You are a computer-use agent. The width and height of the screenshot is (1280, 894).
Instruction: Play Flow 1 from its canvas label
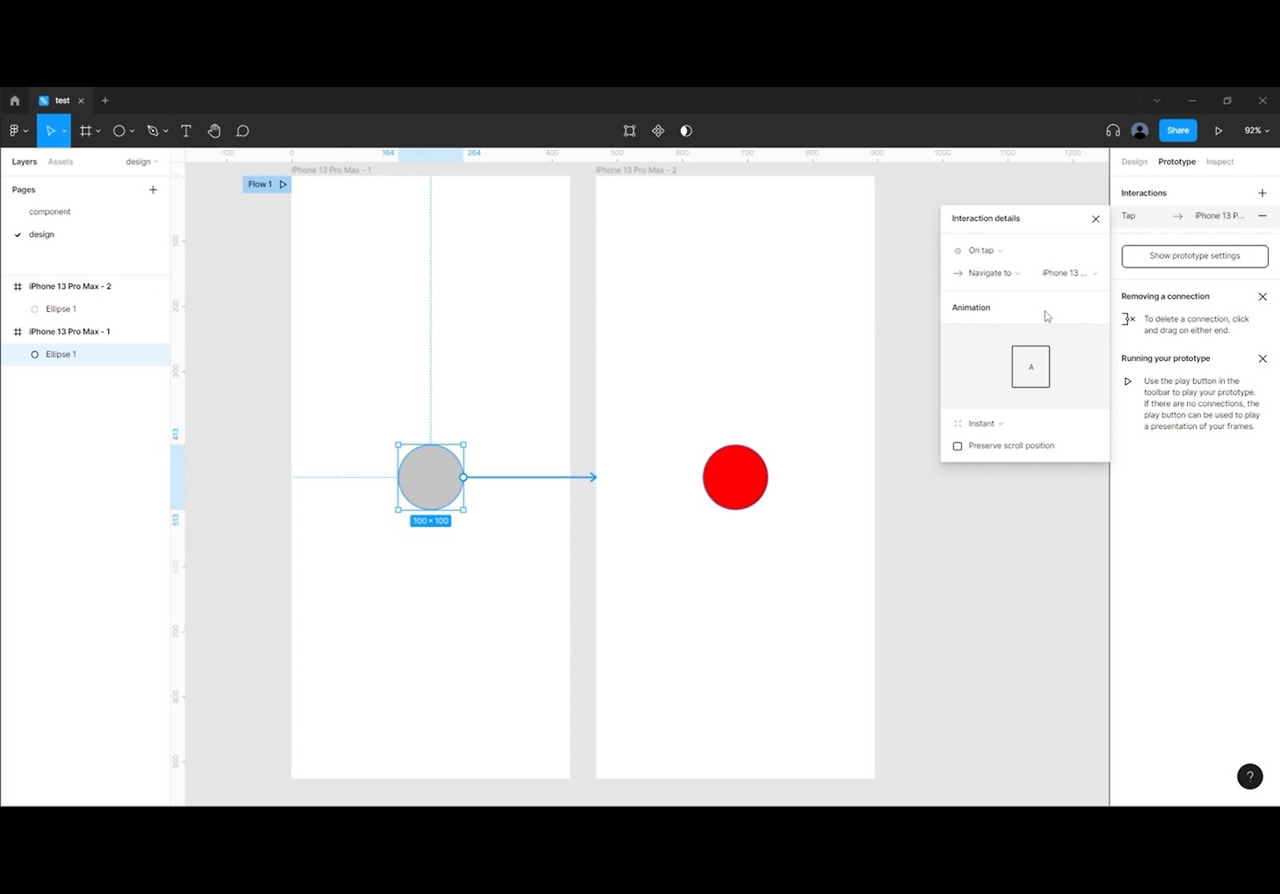[x=283, y=185]
